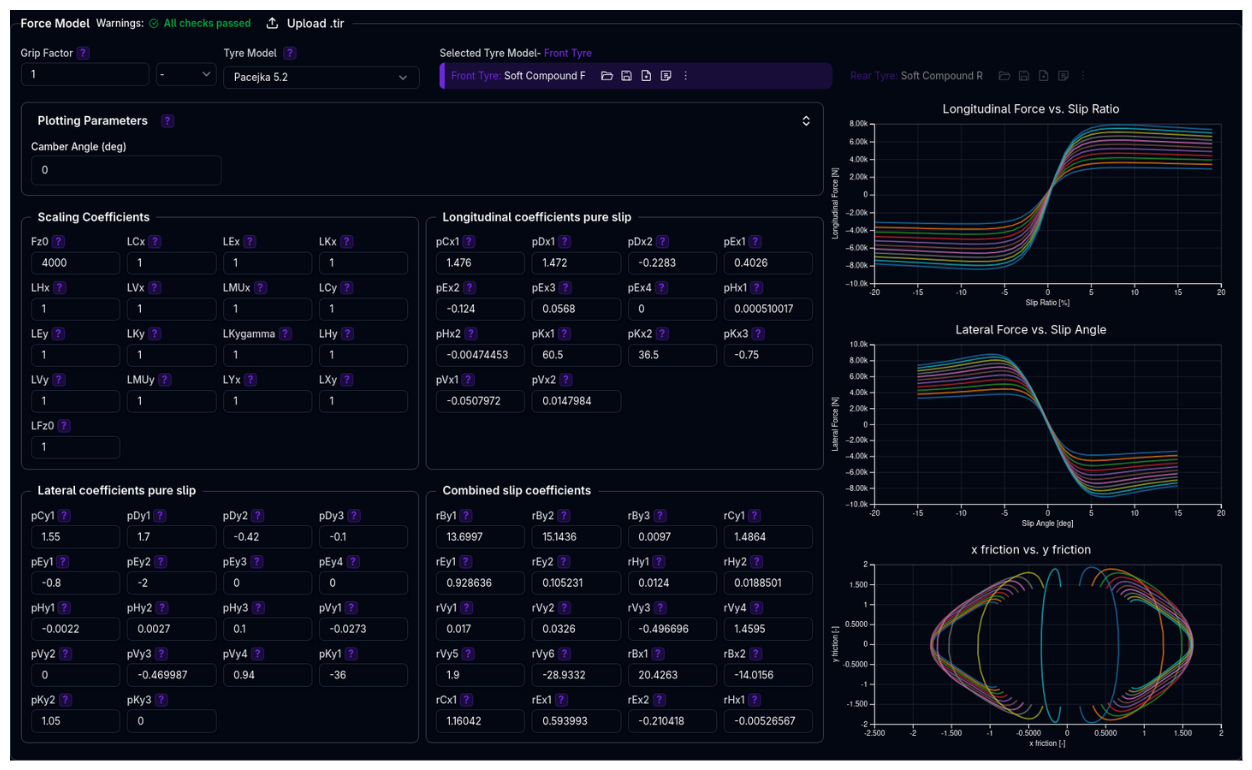Open the Tyre Model Pacejka 5.2 dropdown
This screenshot has width=1252, height=770.
click(x=321, y=77)
